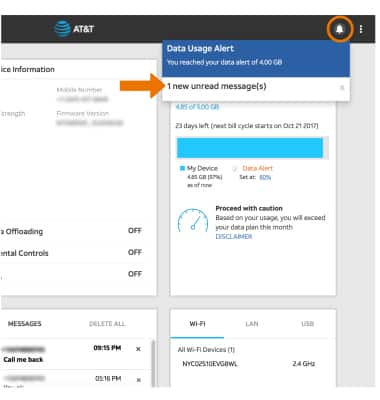Open the notifications bell icon
Viewport: 380px width, 400px height.
[x=339, y=29]
